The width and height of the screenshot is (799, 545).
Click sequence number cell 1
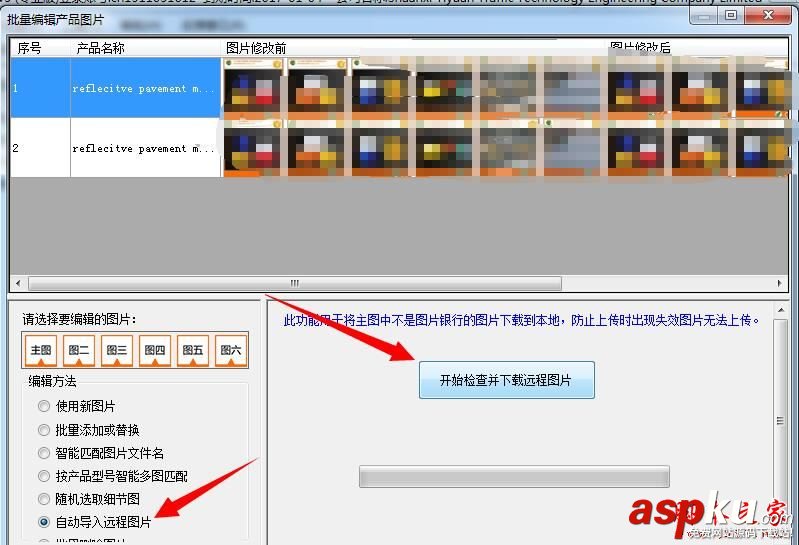pos(40,88)
